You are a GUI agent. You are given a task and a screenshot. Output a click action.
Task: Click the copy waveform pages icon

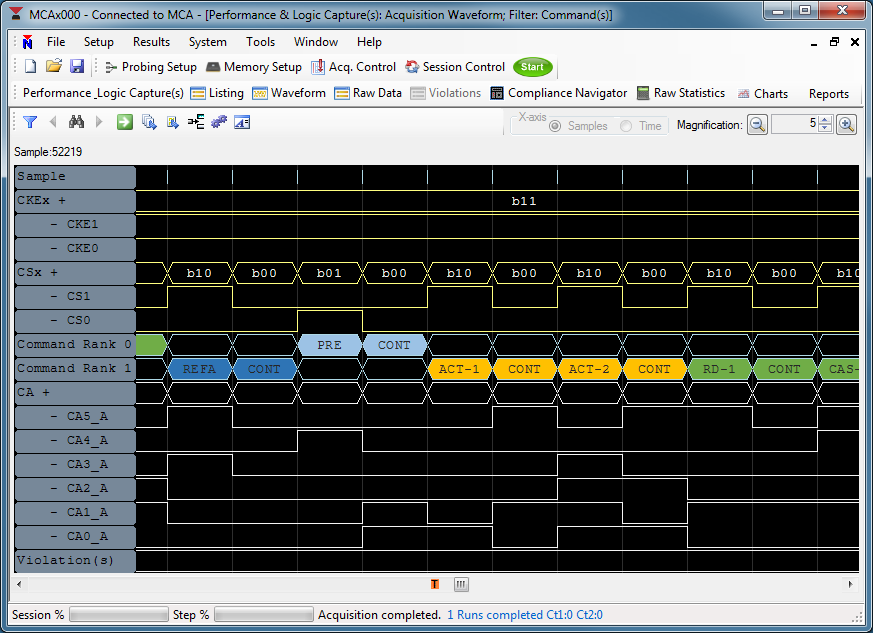pyautogui.click(x=149, y=122)
